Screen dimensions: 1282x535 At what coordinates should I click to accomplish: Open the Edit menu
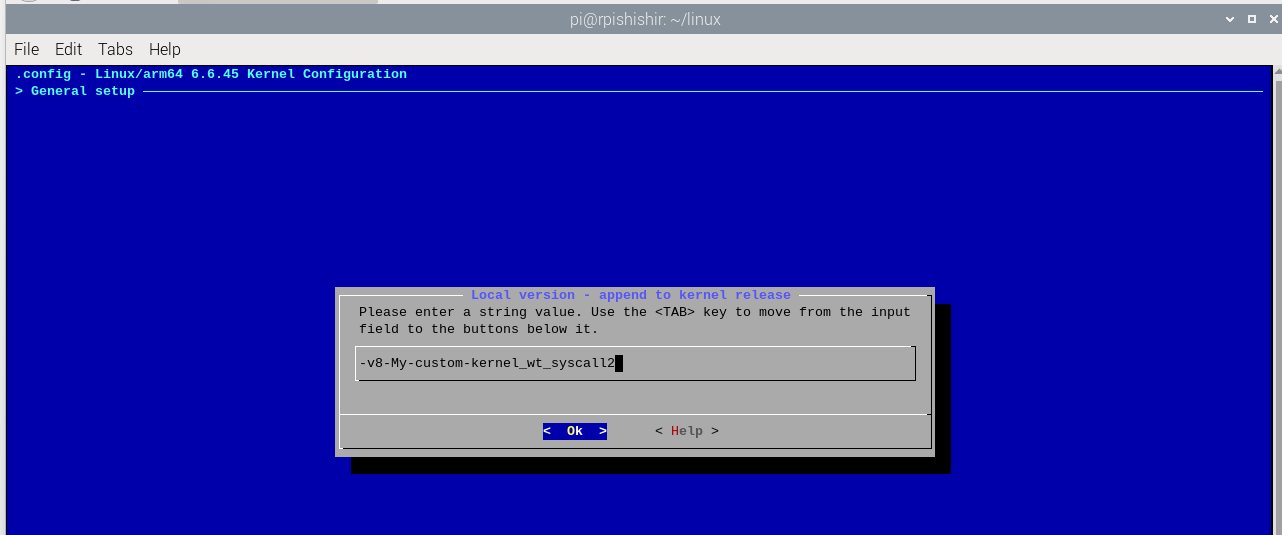click(x=68, y=49)
